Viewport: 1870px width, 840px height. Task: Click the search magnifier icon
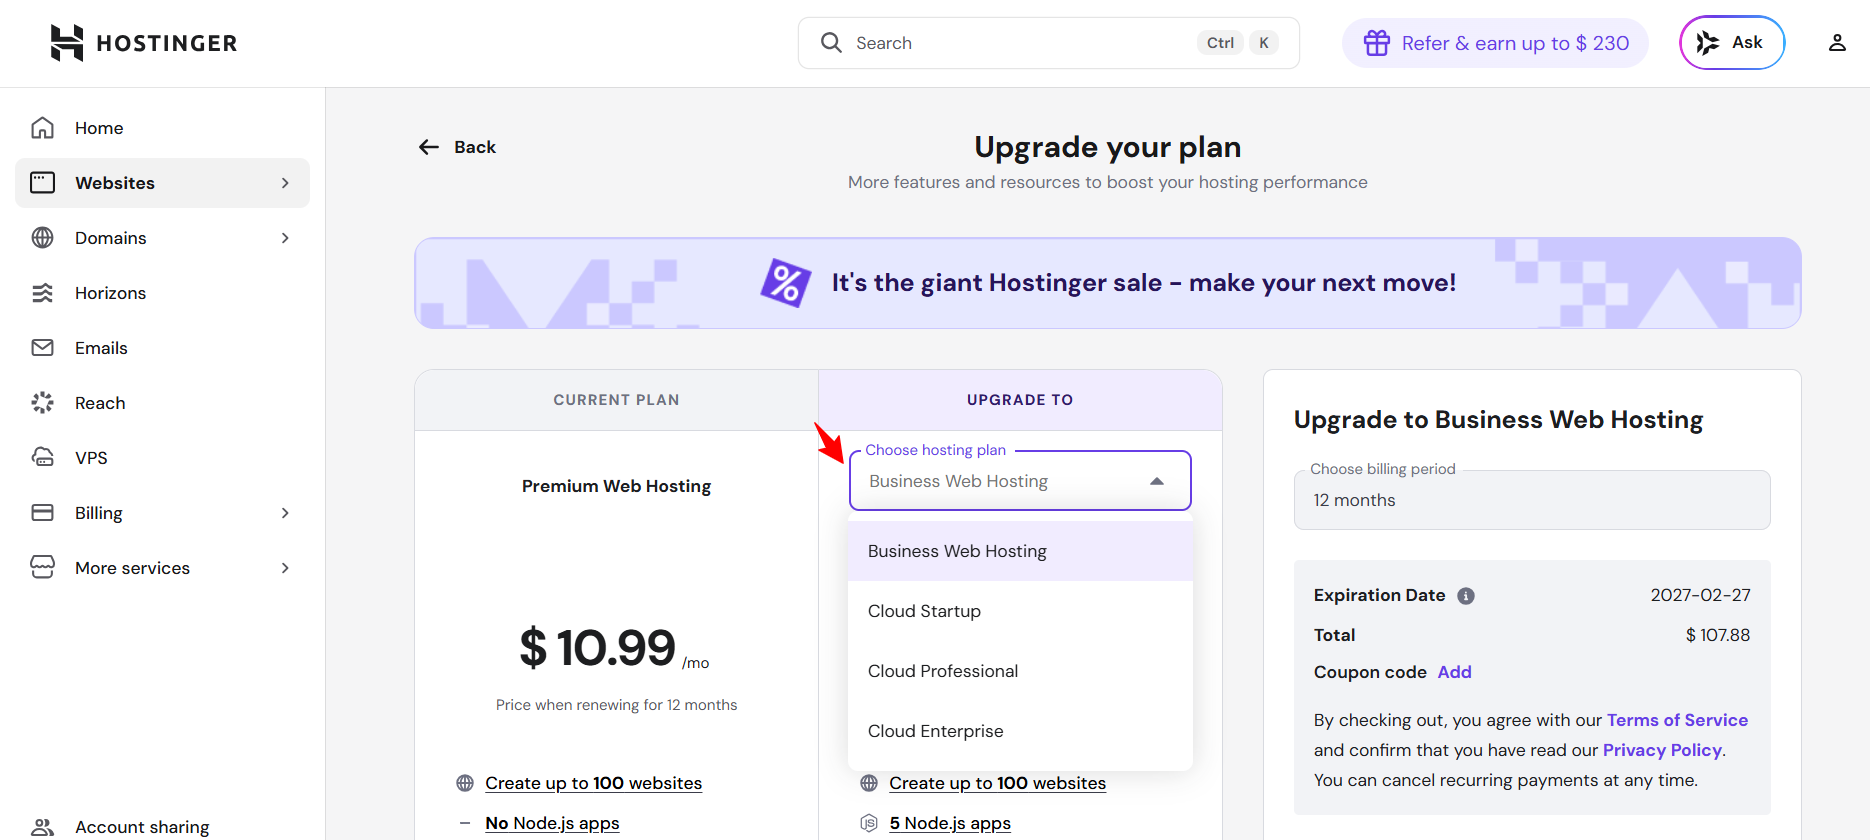831,43
